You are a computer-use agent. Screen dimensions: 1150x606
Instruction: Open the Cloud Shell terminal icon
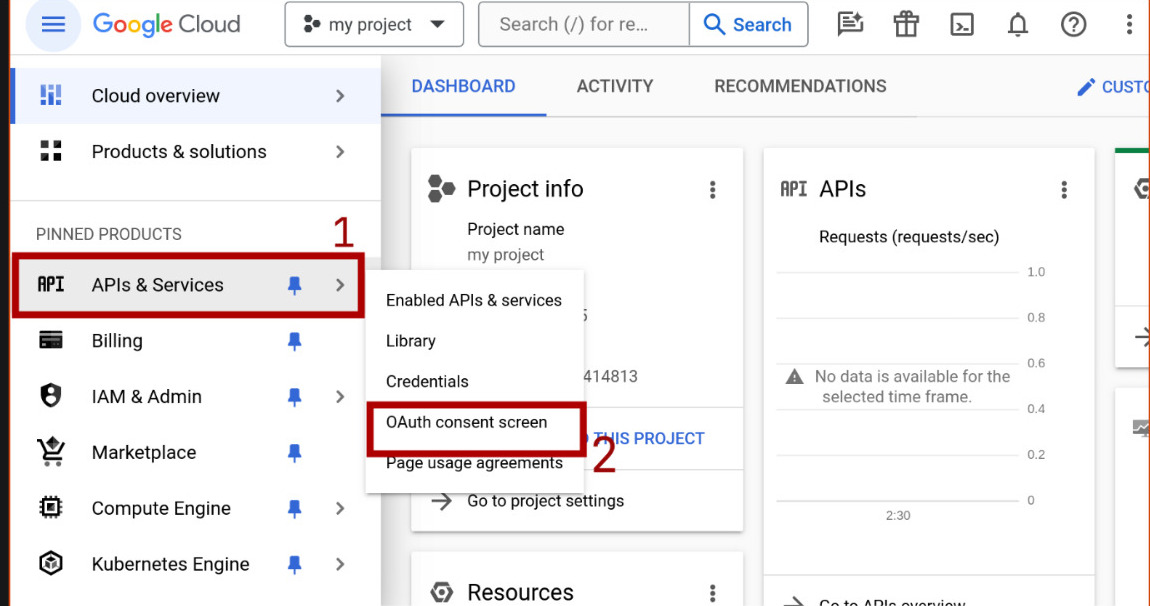tap(962, 25)
